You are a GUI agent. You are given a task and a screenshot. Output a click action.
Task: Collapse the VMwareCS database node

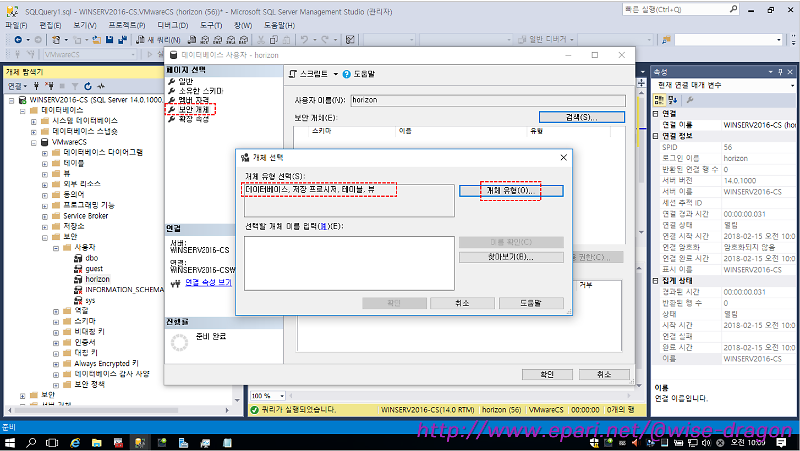click(x=34, y=142)
